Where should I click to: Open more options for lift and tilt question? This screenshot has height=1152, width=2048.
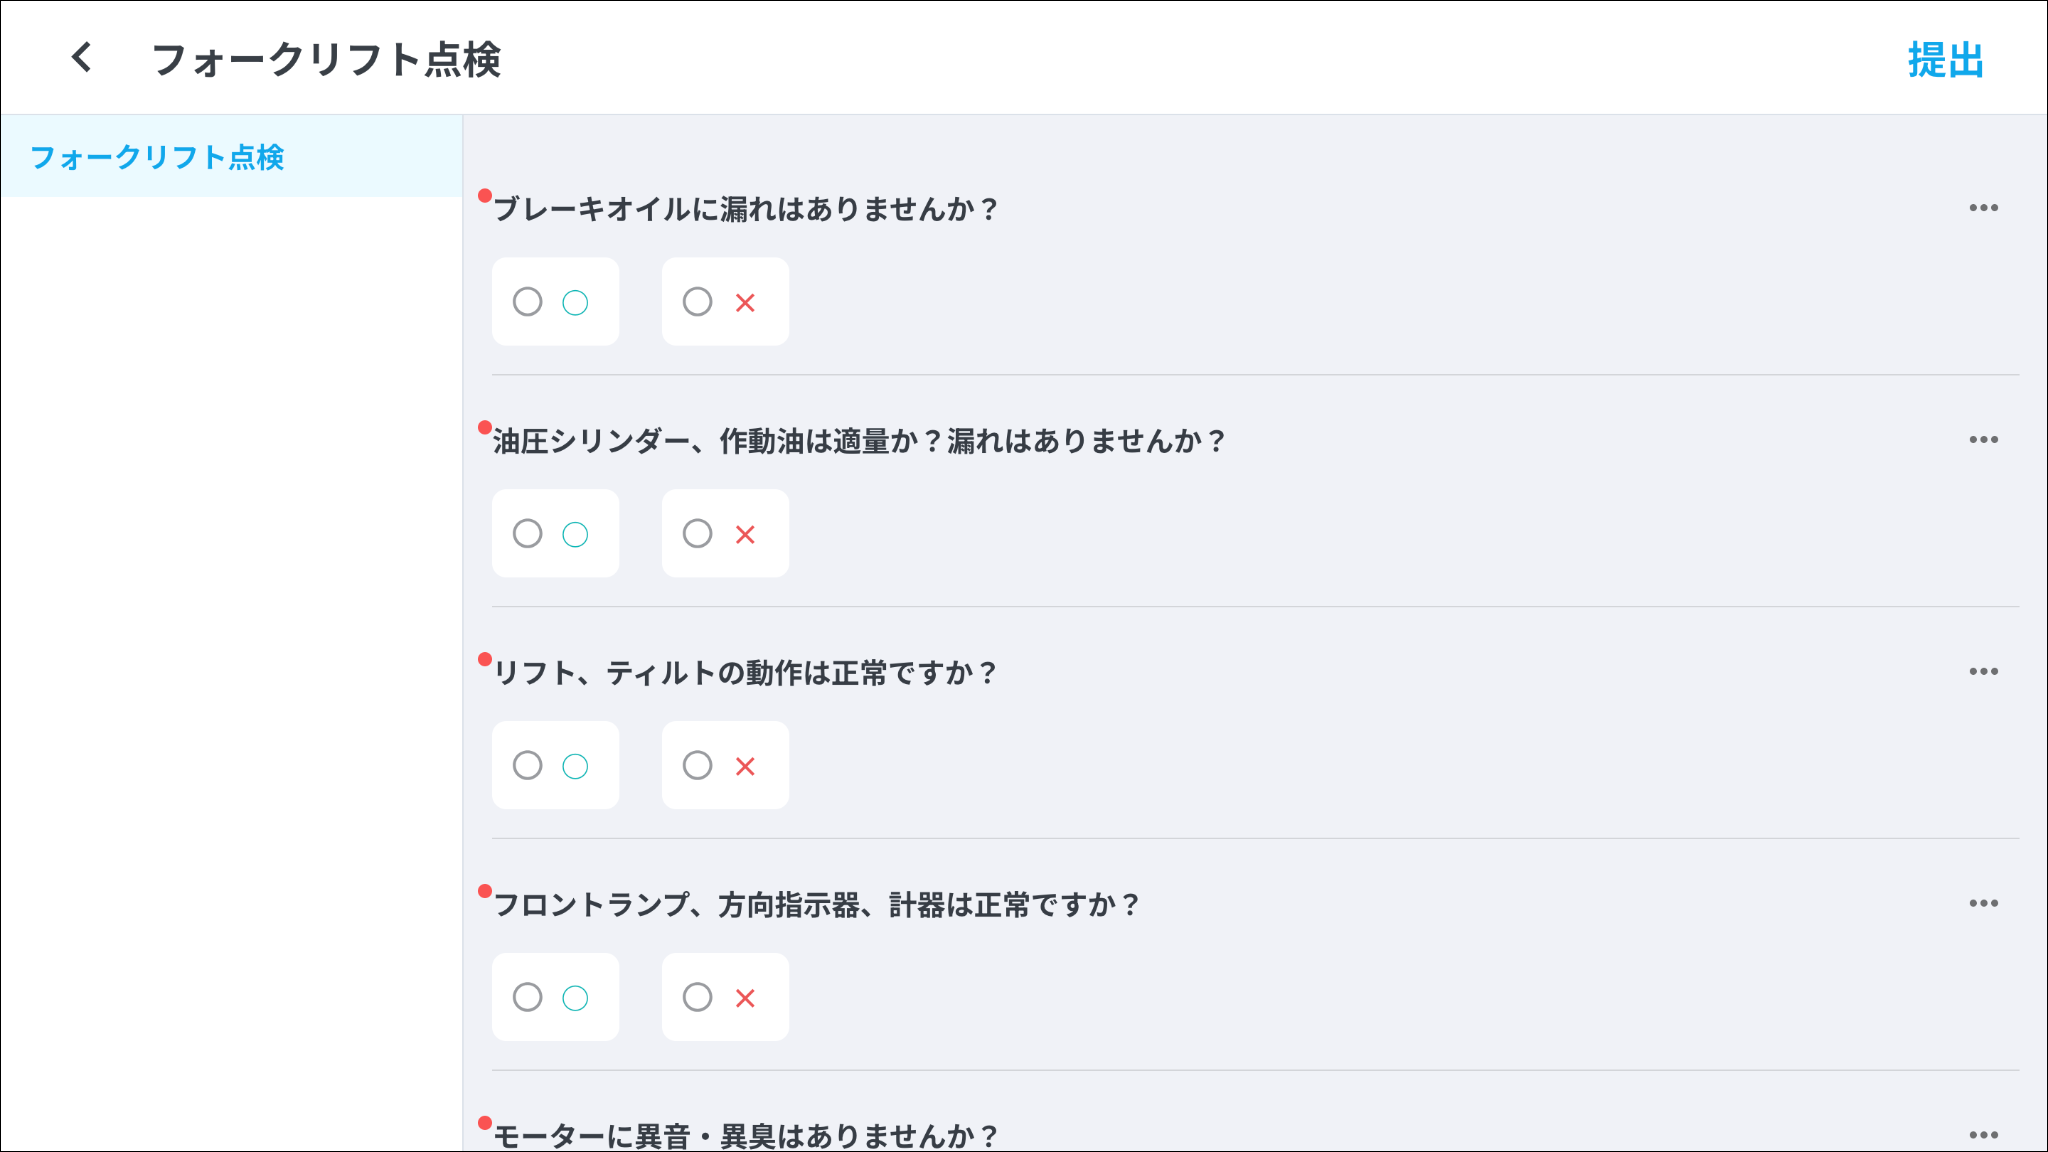click(1983, 672)
